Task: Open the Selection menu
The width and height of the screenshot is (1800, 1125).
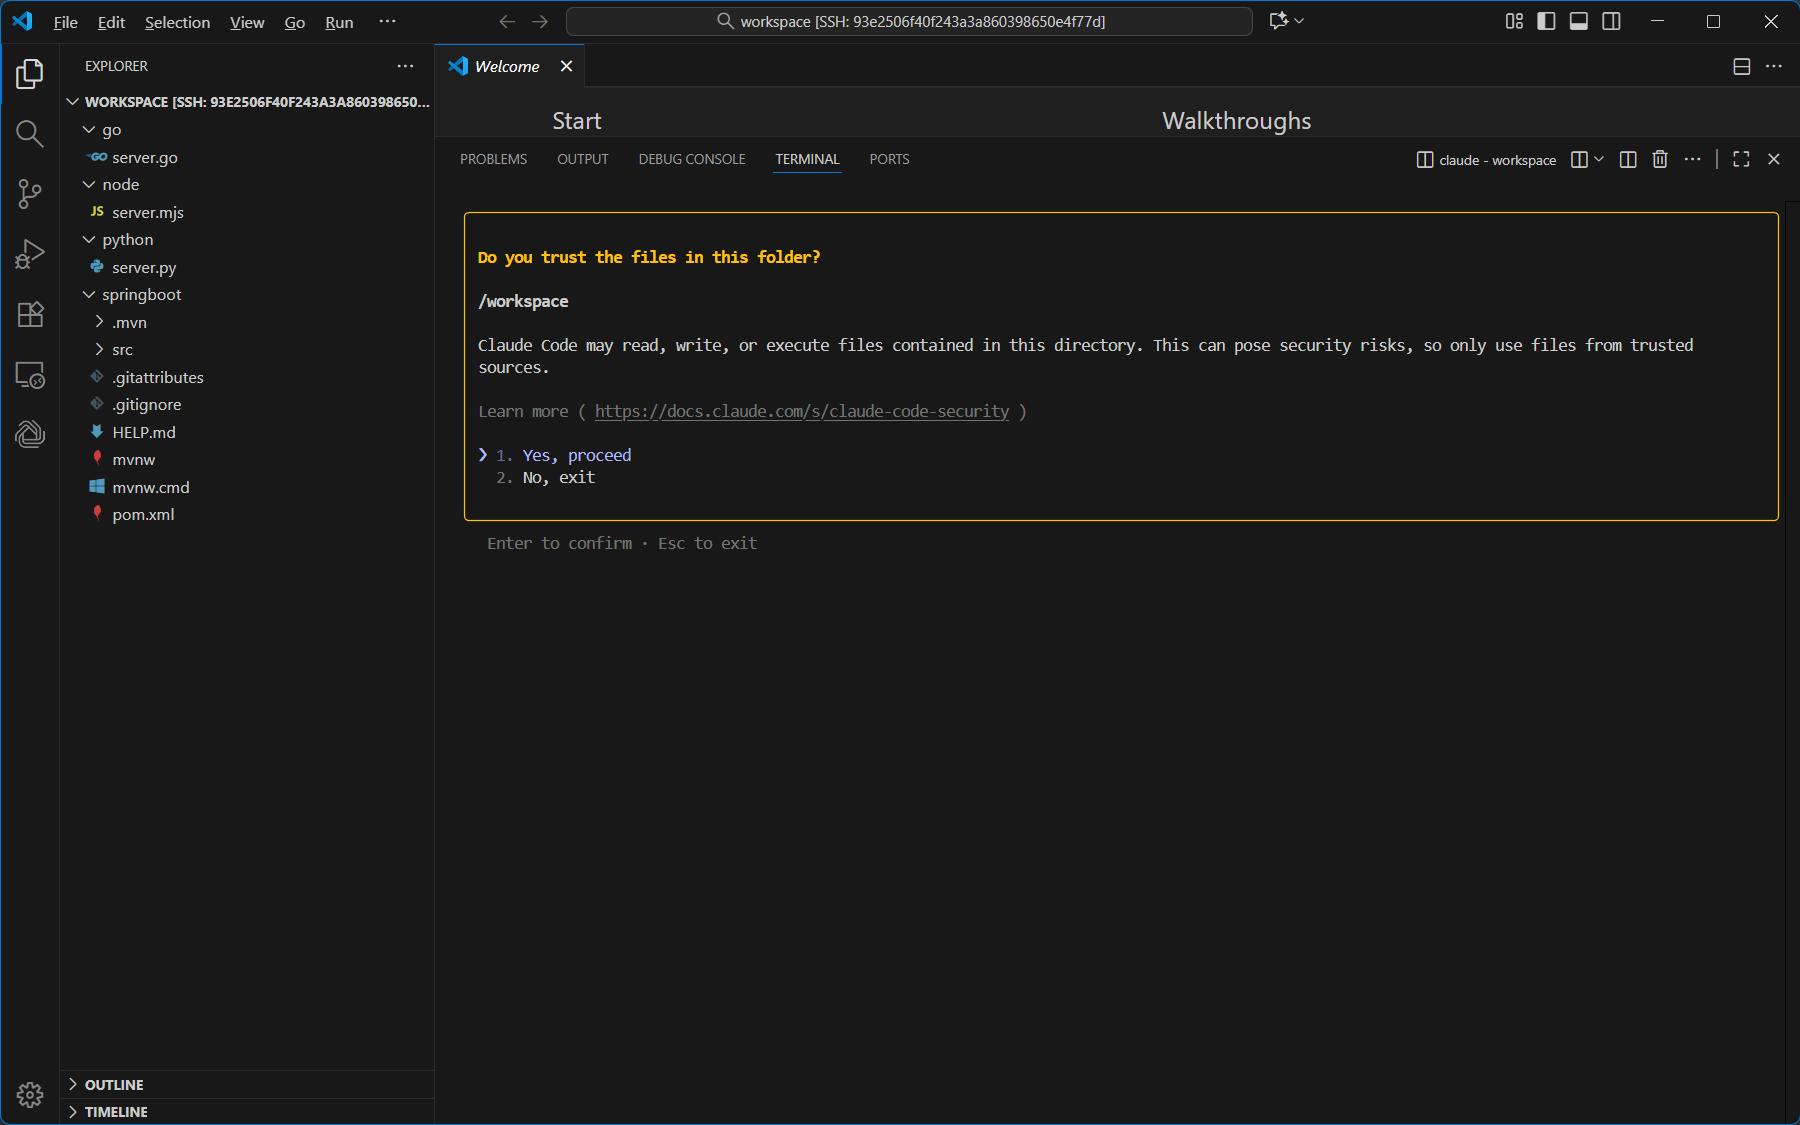Action: (x=177, y=22)
